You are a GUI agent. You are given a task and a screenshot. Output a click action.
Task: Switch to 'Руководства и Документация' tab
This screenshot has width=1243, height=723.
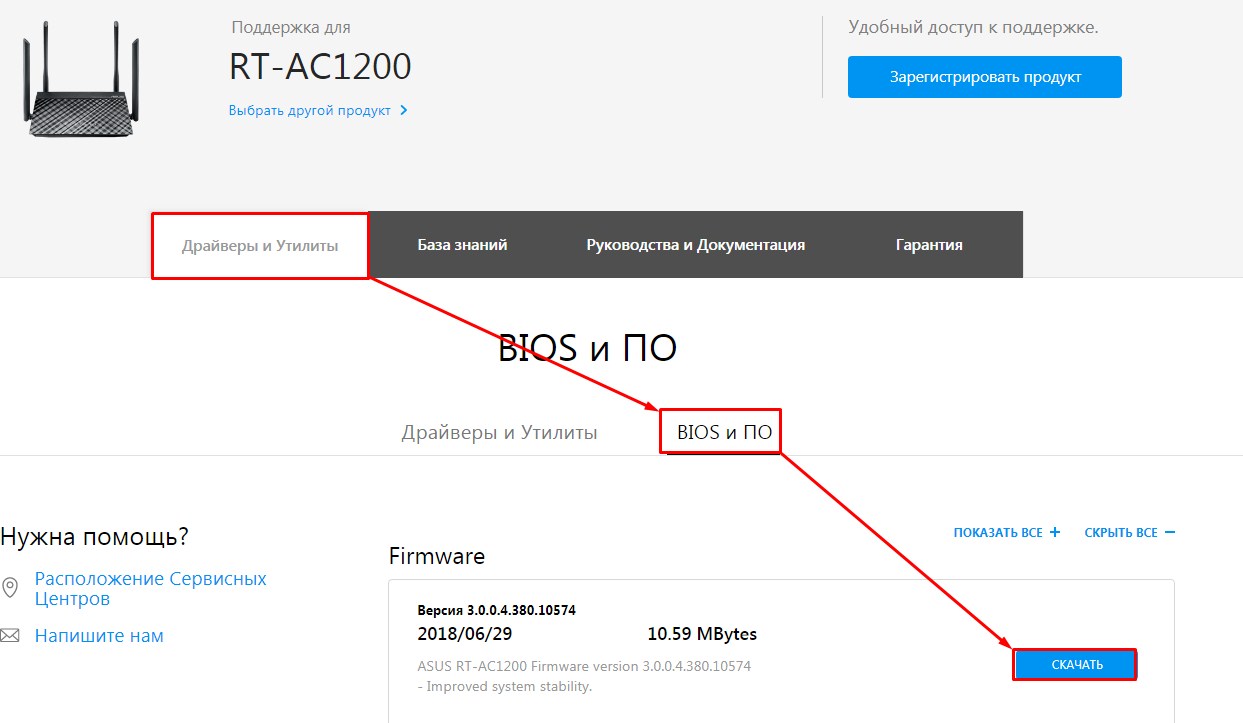[696, 244]
